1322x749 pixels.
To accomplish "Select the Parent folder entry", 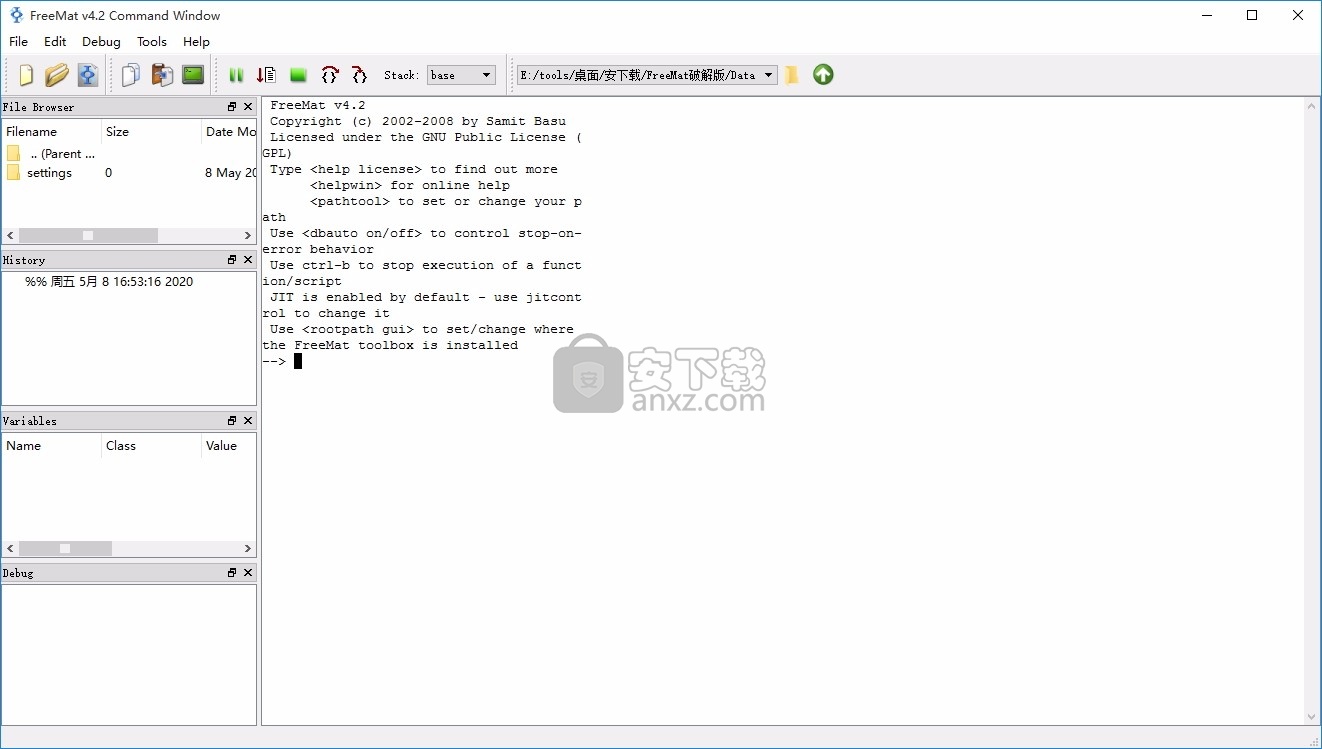I will [51, 154].
